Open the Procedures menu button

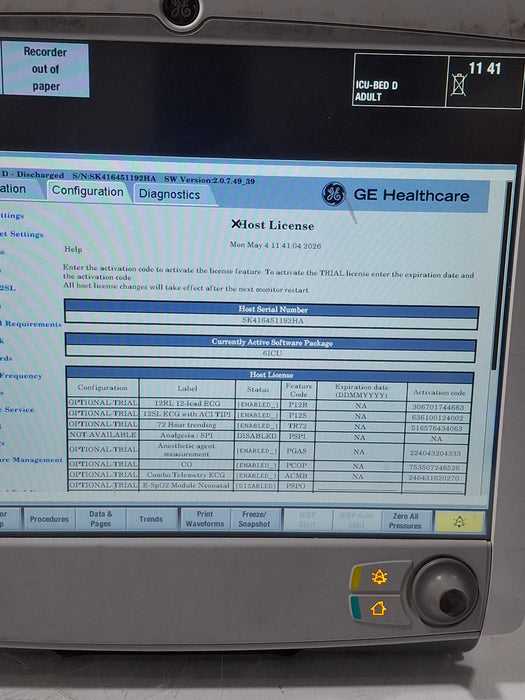pos(49,519)
